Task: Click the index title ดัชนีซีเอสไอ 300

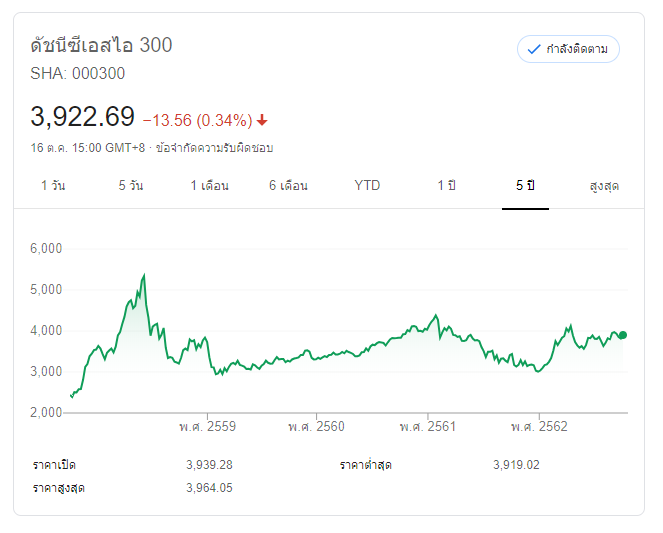Action: tap(101, 45)
